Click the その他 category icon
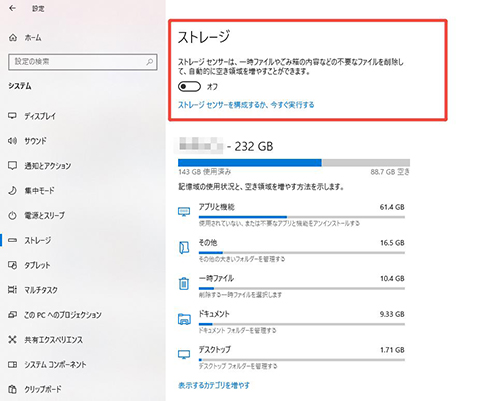Image resolution: width=479 pixels, height=401 pixels. [184, 247]
